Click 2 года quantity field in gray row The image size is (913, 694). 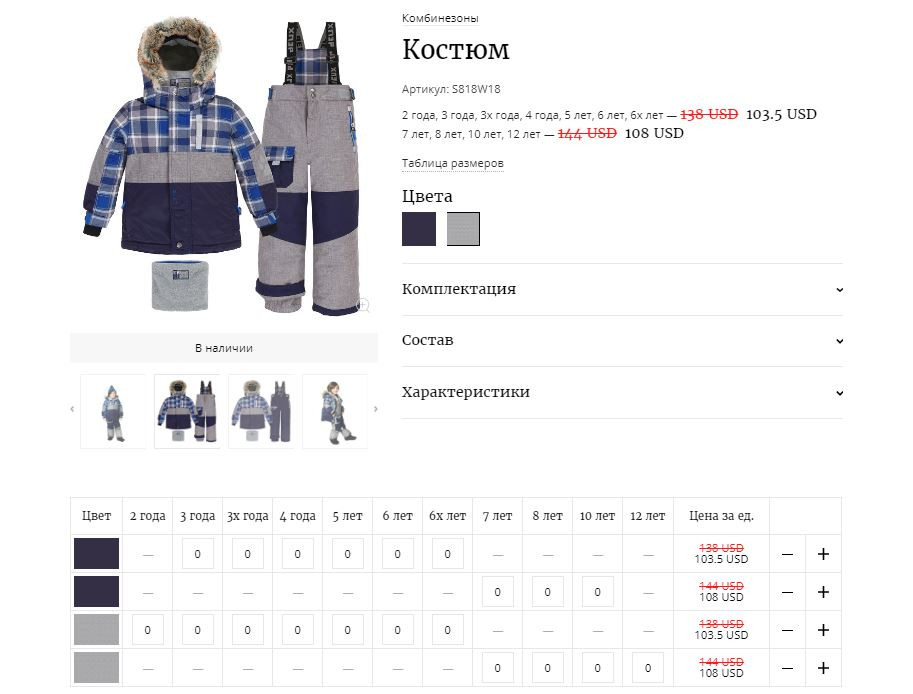[147, 630]
